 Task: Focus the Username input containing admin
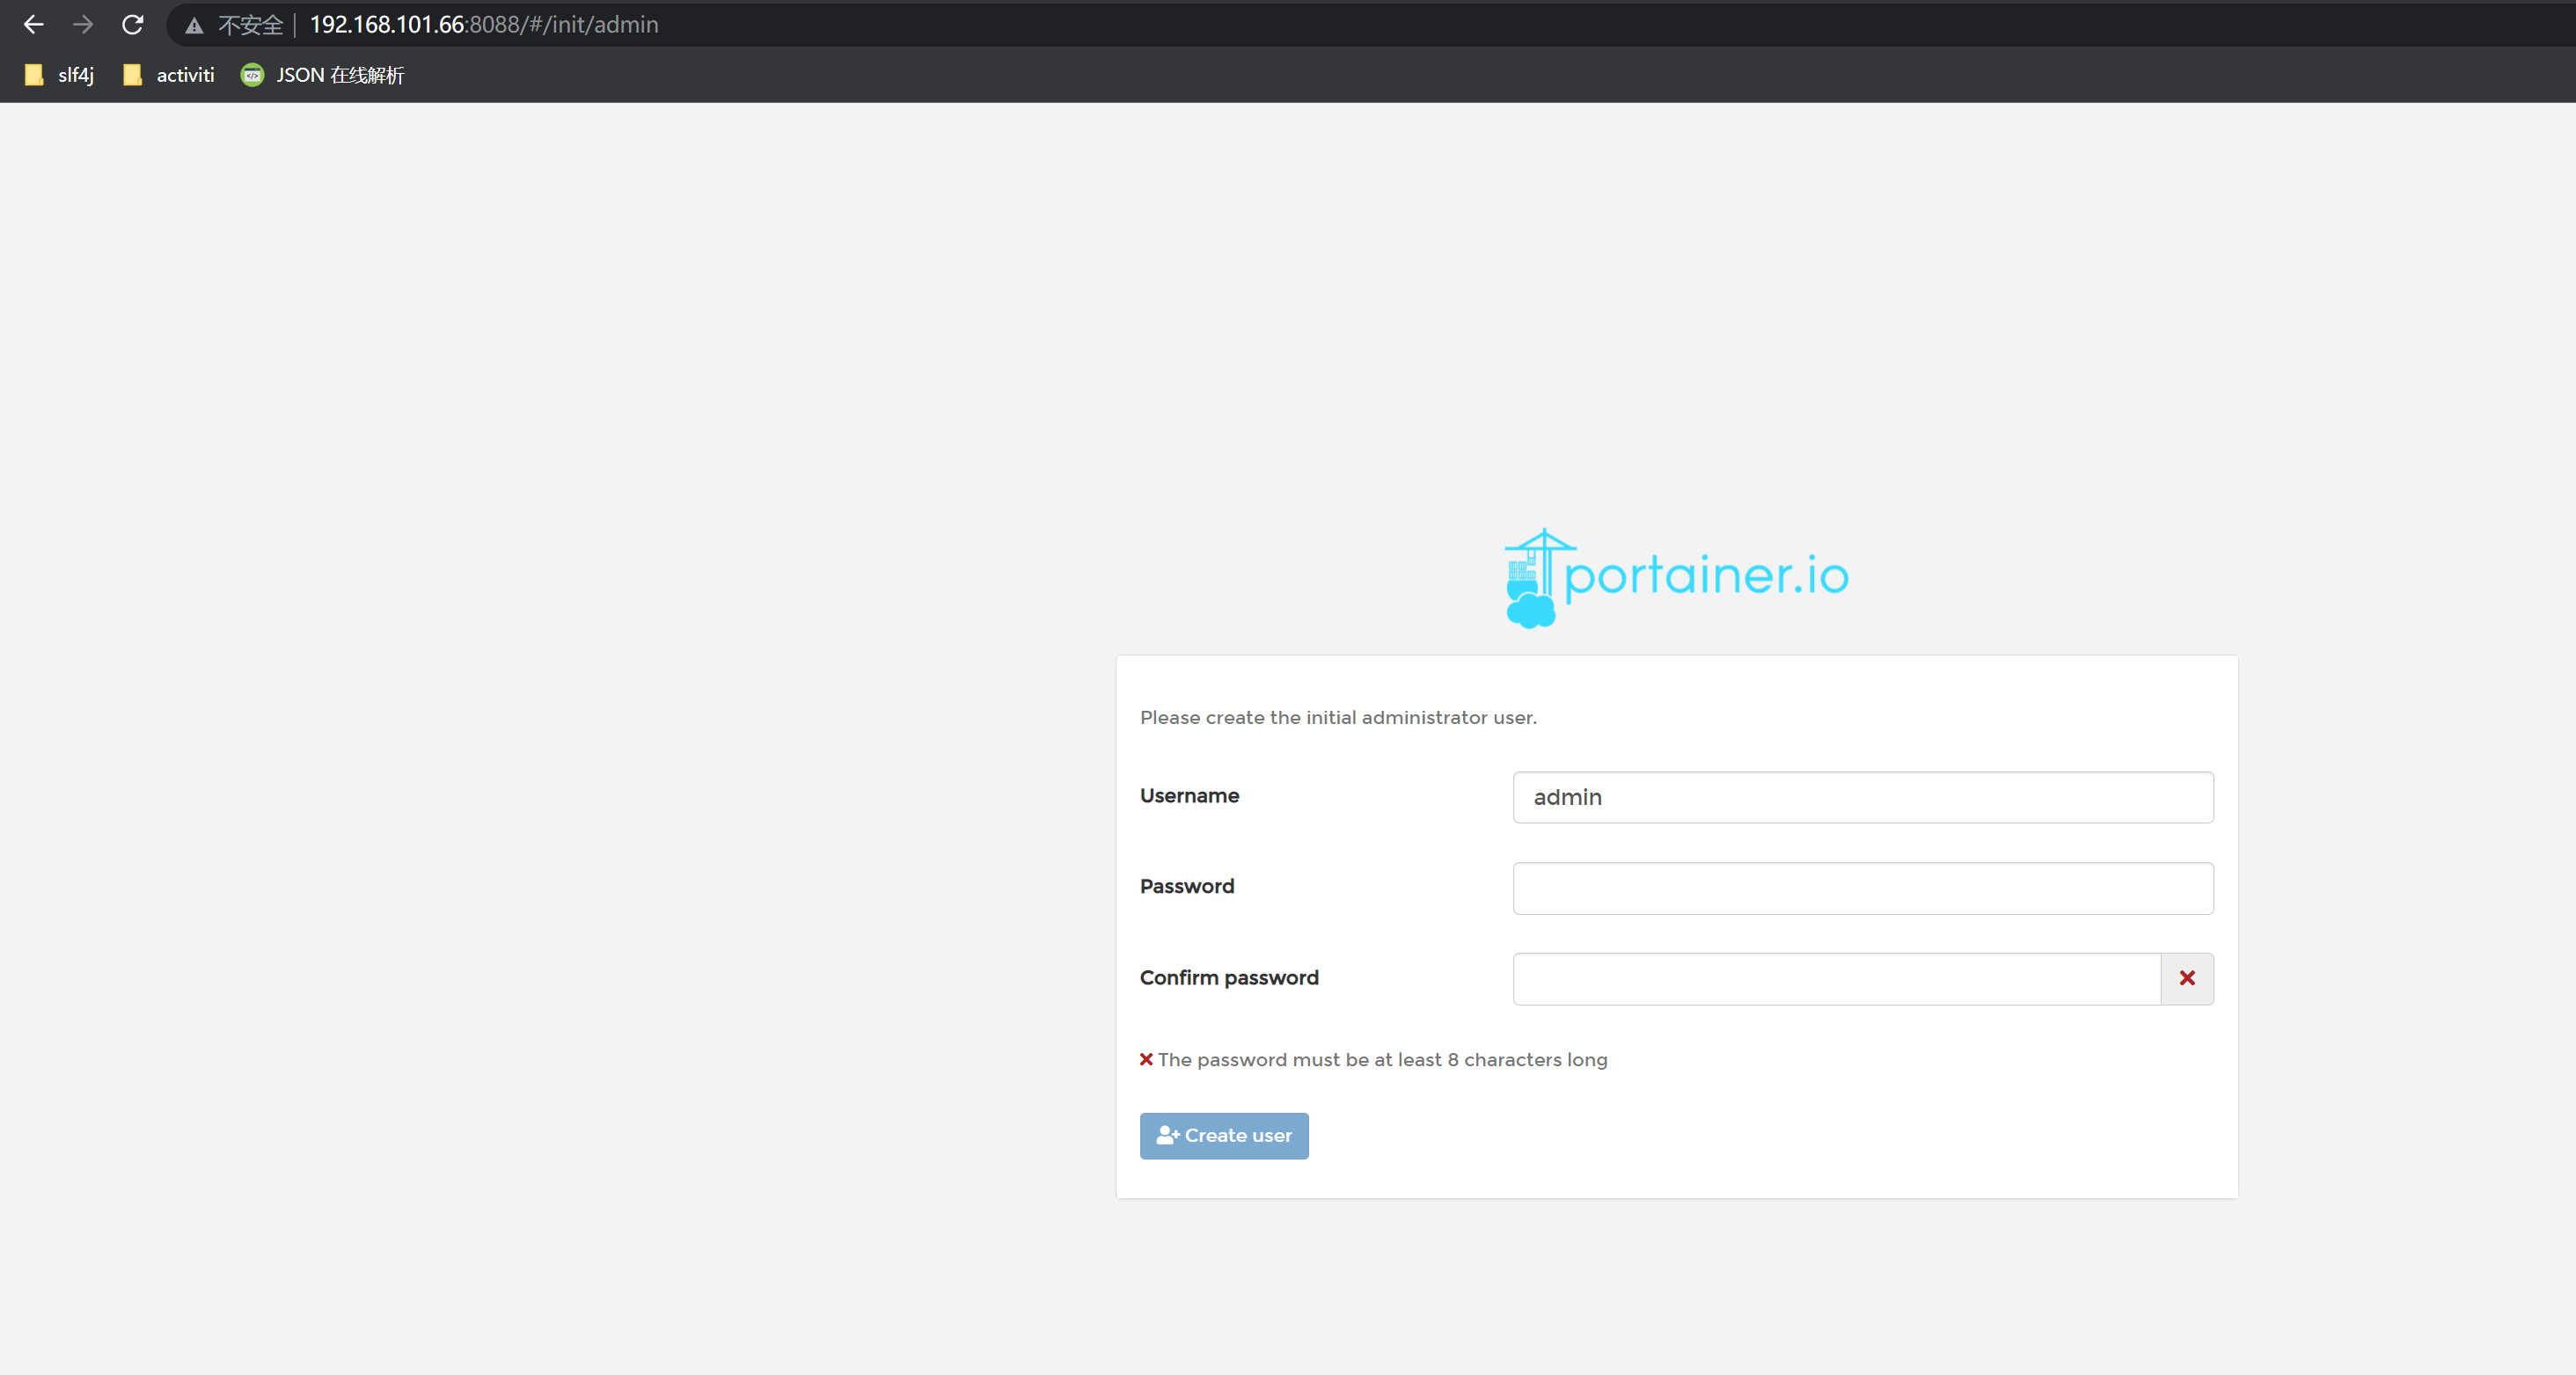(1862, 797)
